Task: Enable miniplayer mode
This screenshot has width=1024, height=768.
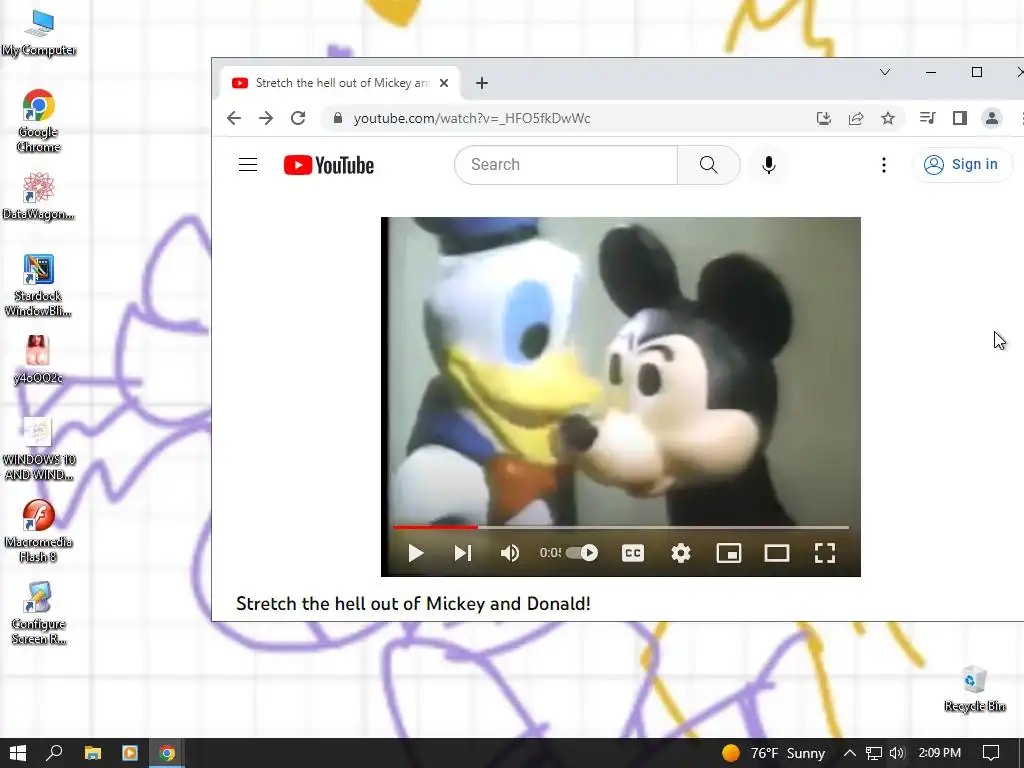Action: 729,553
